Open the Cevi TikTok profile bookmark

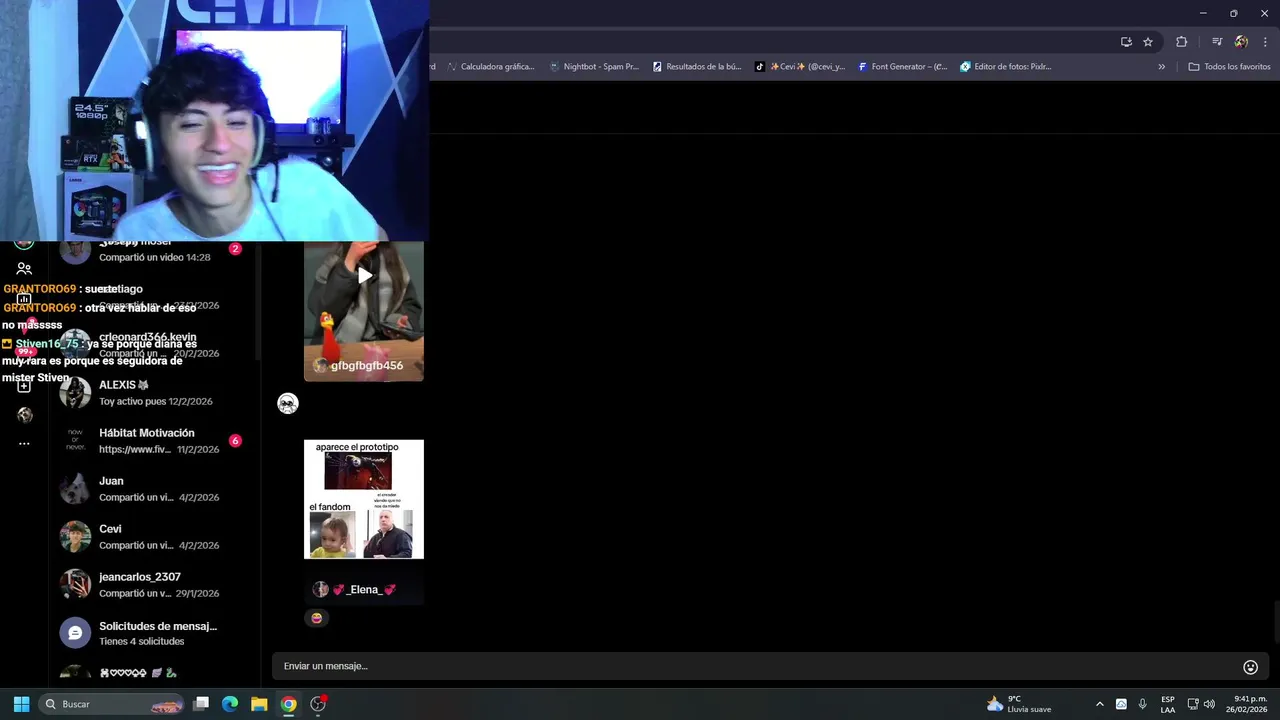point(800,67)
